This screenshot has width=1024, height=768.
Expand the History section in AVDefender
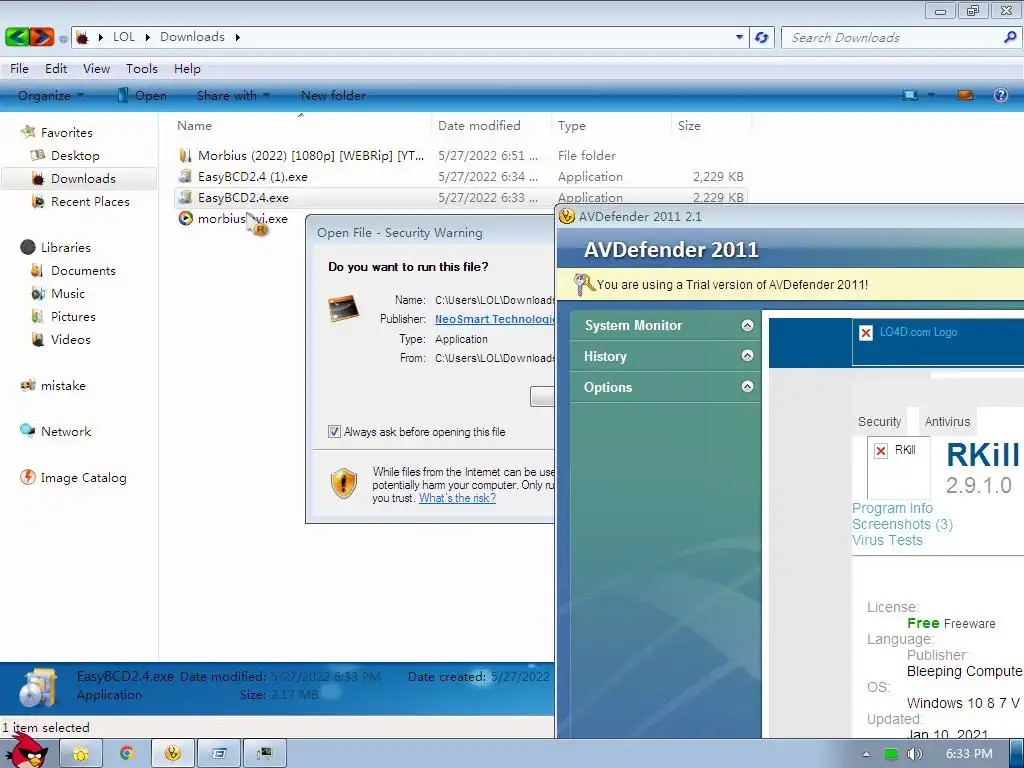(748, 356)
